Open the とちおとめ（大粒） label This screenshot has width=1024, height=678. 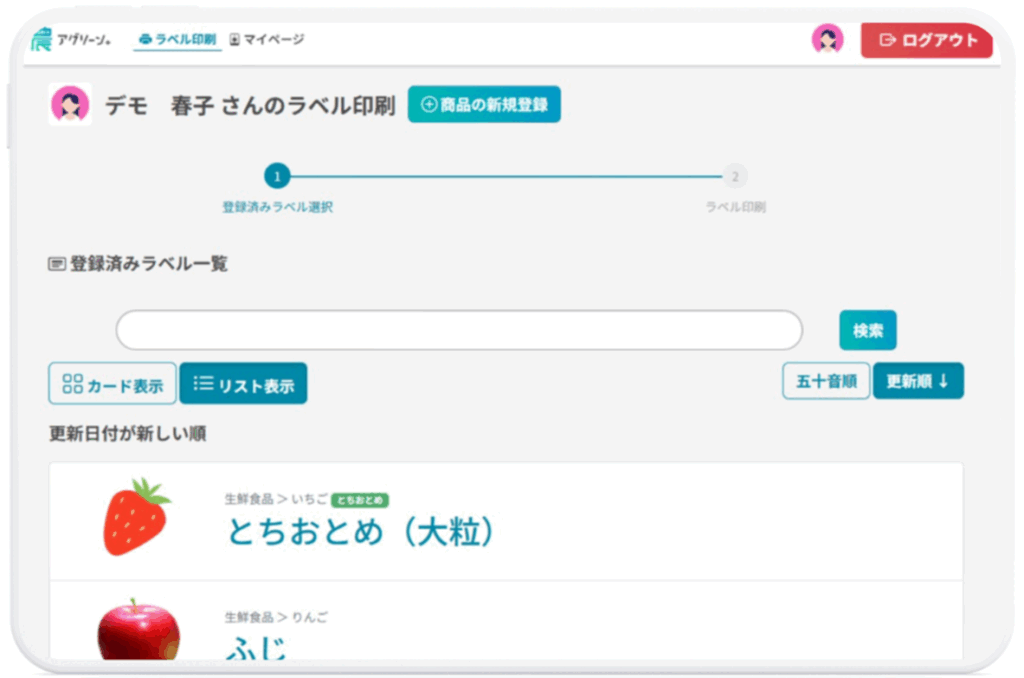[361, 532]
